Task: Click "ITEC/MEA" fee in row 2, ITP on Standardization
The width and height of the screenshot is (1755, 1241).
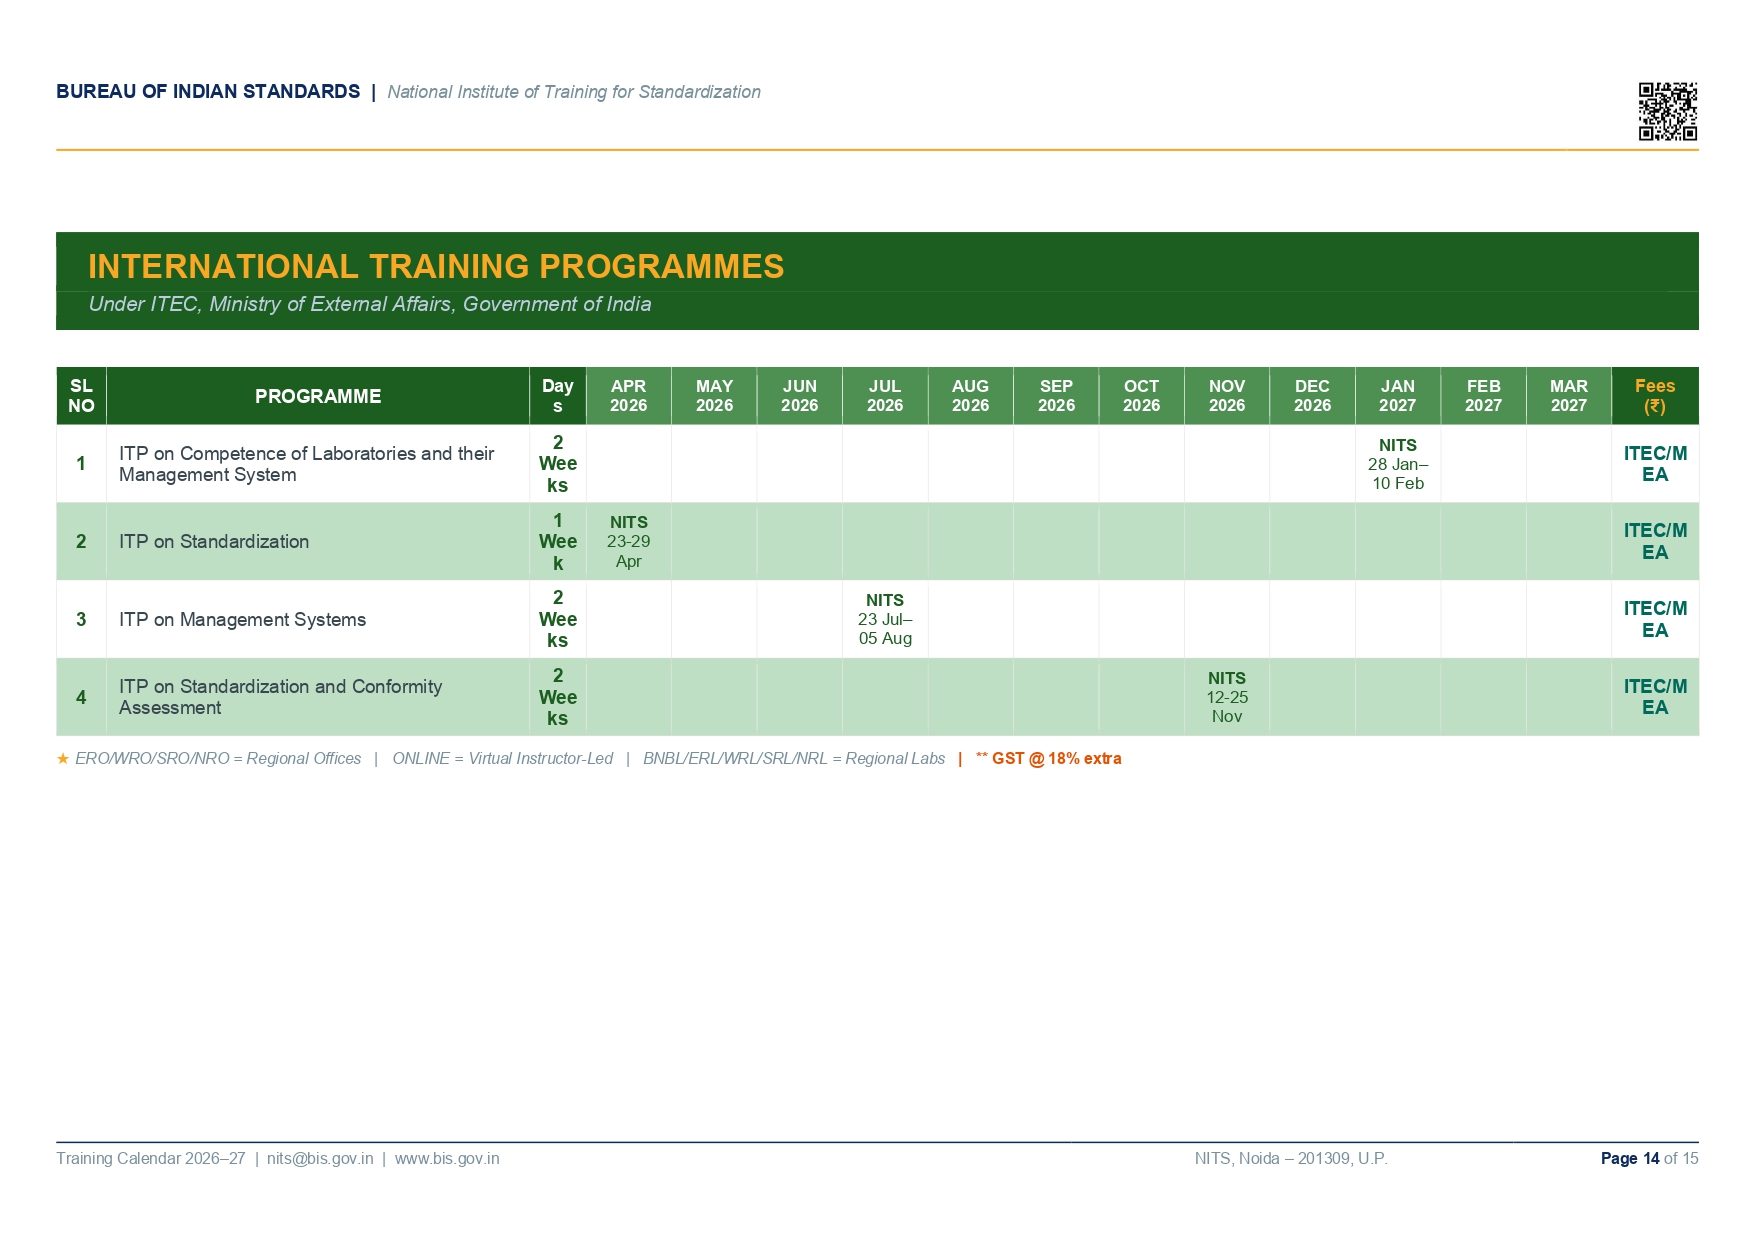Action: pyautogui.click(x=1655, y=542)
